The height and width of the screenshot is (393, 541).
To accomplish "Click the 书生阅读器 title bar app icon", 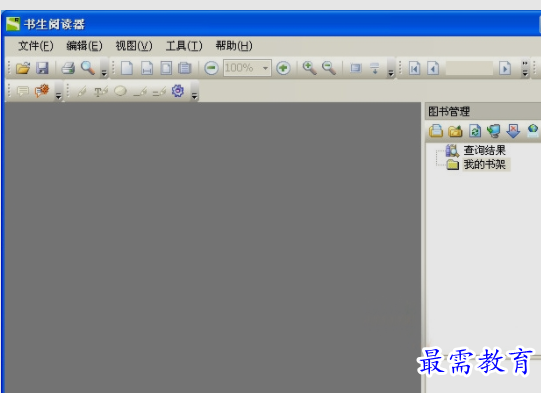I will click(13, 24).
